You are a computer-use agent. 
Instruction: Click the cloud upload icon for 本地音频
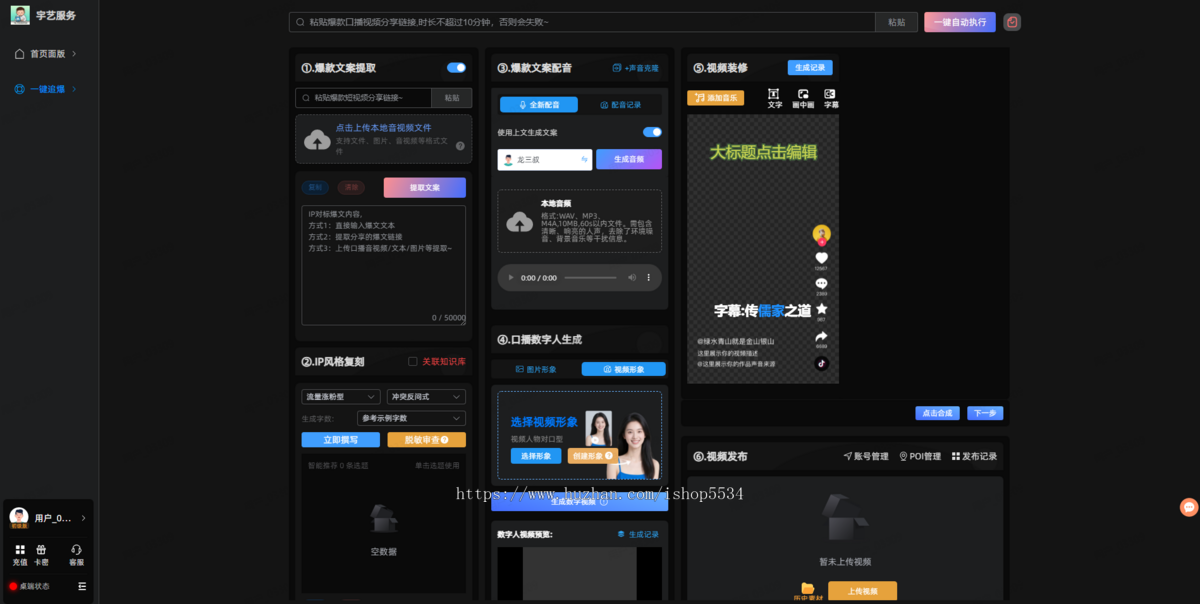(520, 222)
